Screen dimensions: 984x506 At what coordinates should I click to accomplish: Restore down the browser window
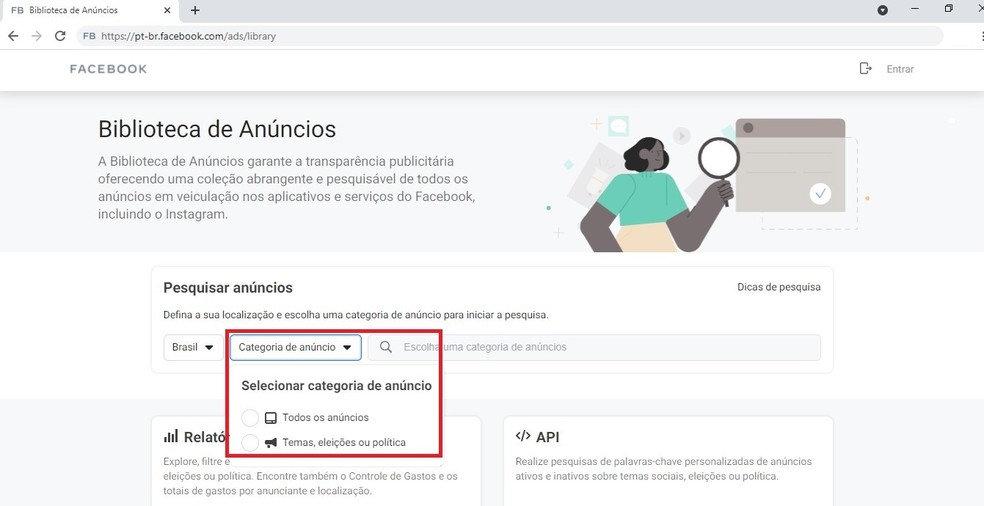coord(948,9)
